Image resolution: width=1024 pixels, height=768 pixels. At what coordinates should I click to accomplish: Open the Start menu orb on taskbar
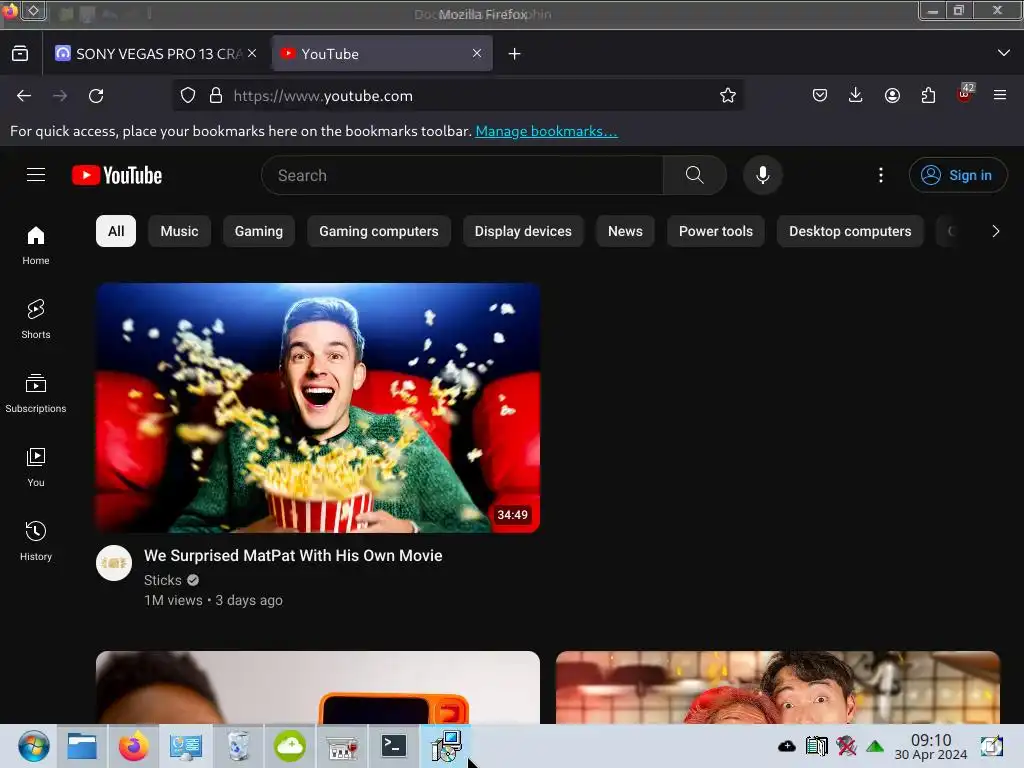coord(33,746)
